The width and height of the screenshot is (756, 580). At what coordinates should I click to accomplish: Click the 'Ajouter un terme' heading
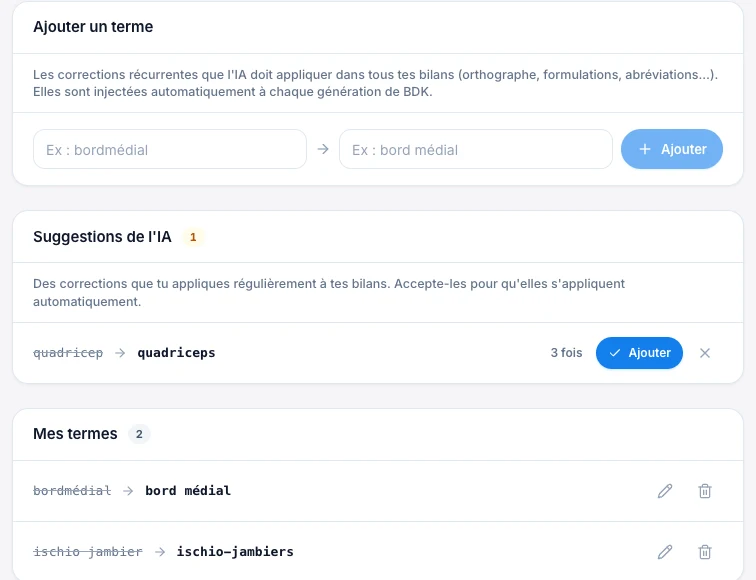(93, 27)
